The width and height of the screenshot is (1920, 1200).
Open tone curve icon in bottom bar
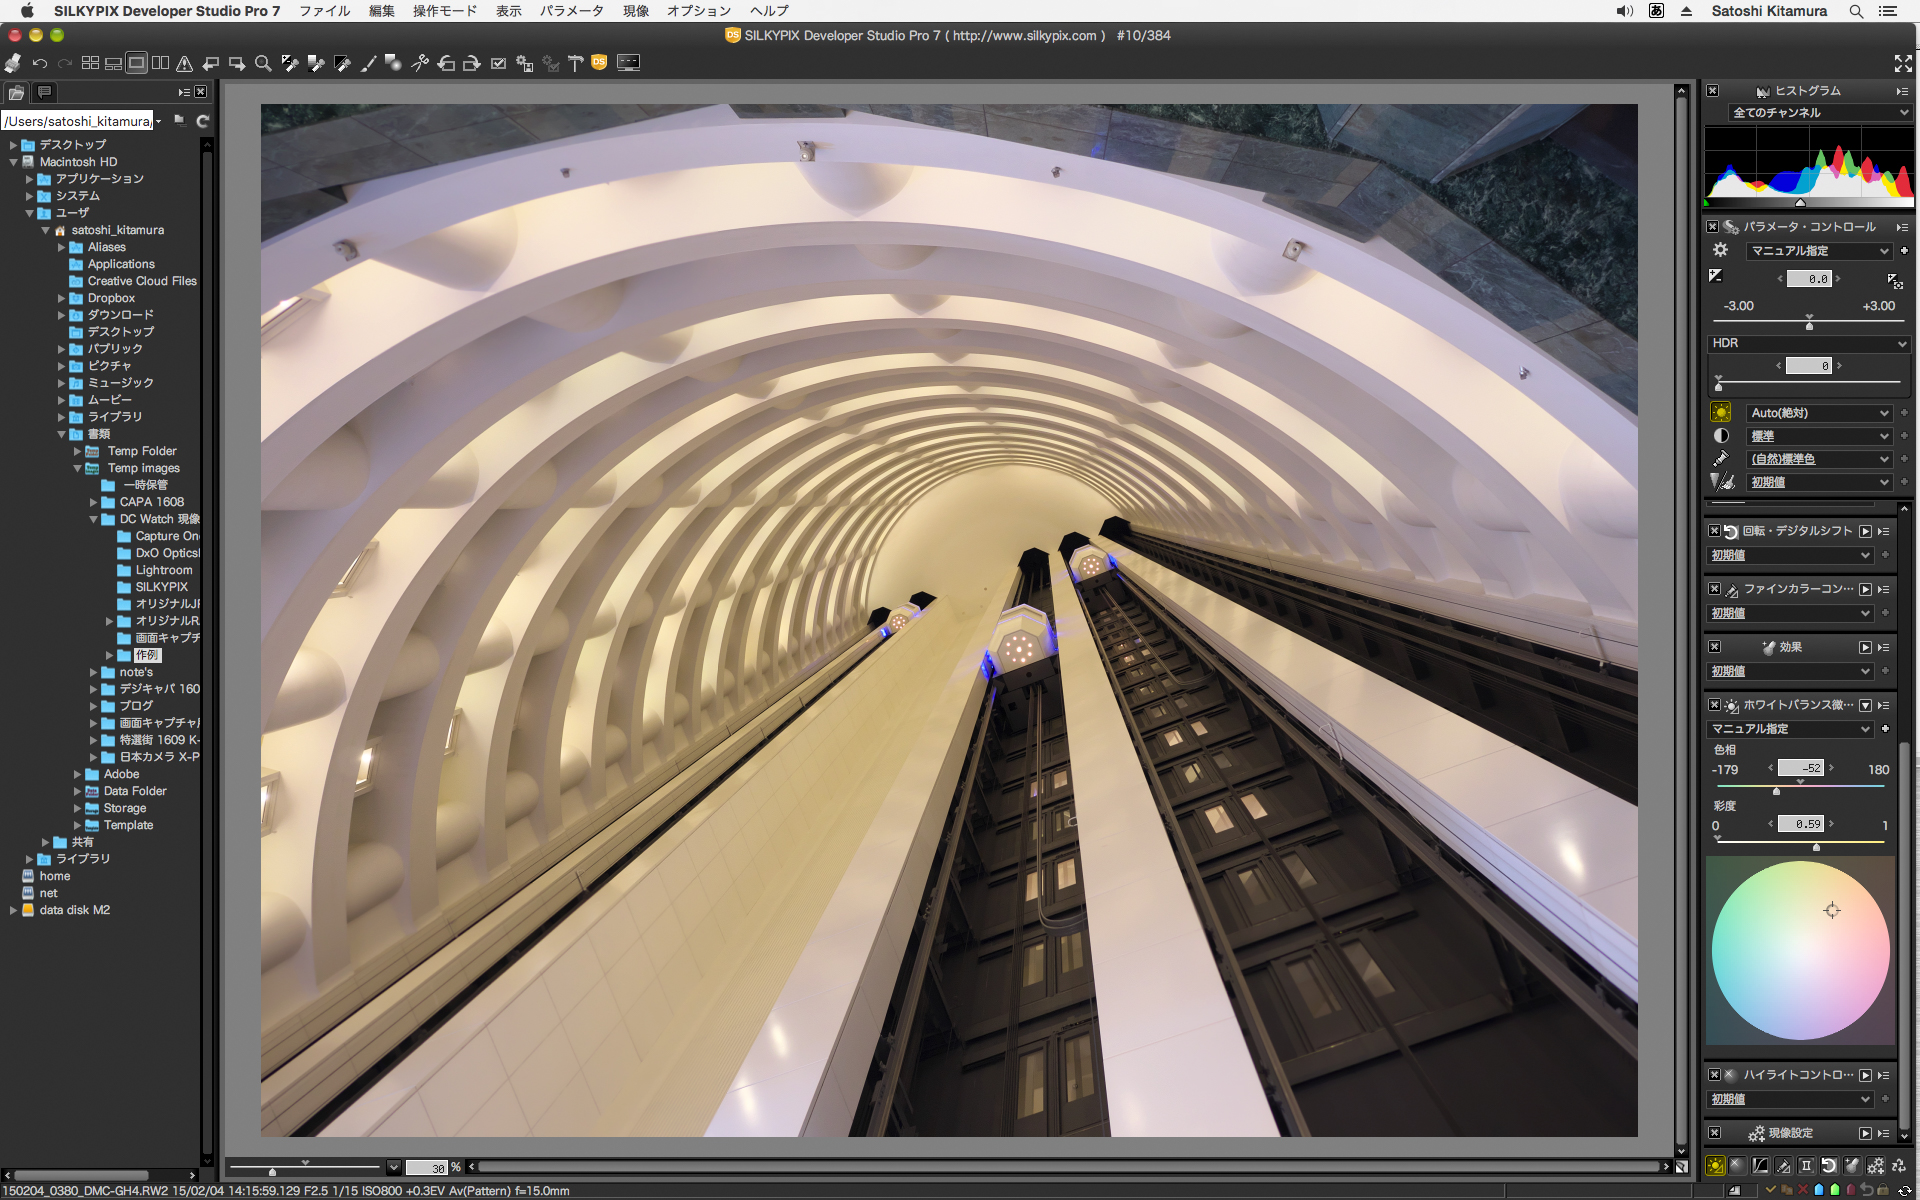point(1760,1165)
